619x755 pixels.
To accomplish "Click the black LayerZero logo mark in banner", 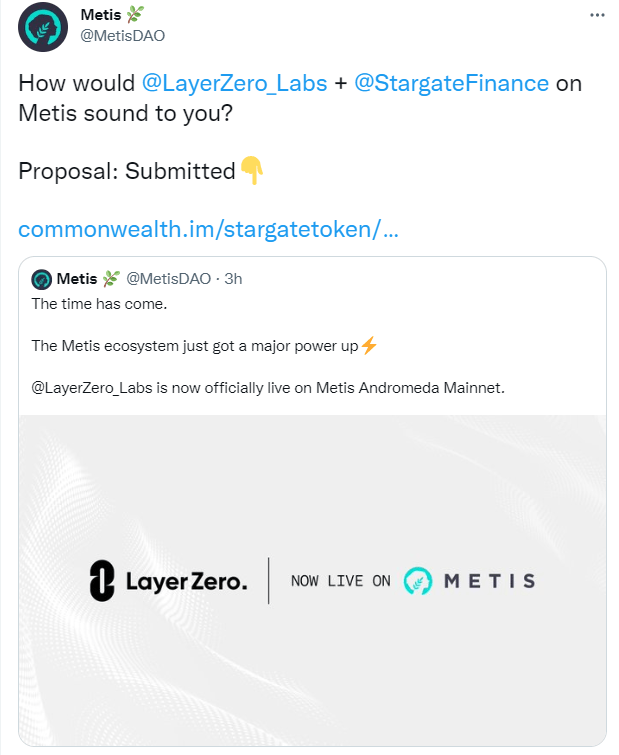I will click(102, 580).
